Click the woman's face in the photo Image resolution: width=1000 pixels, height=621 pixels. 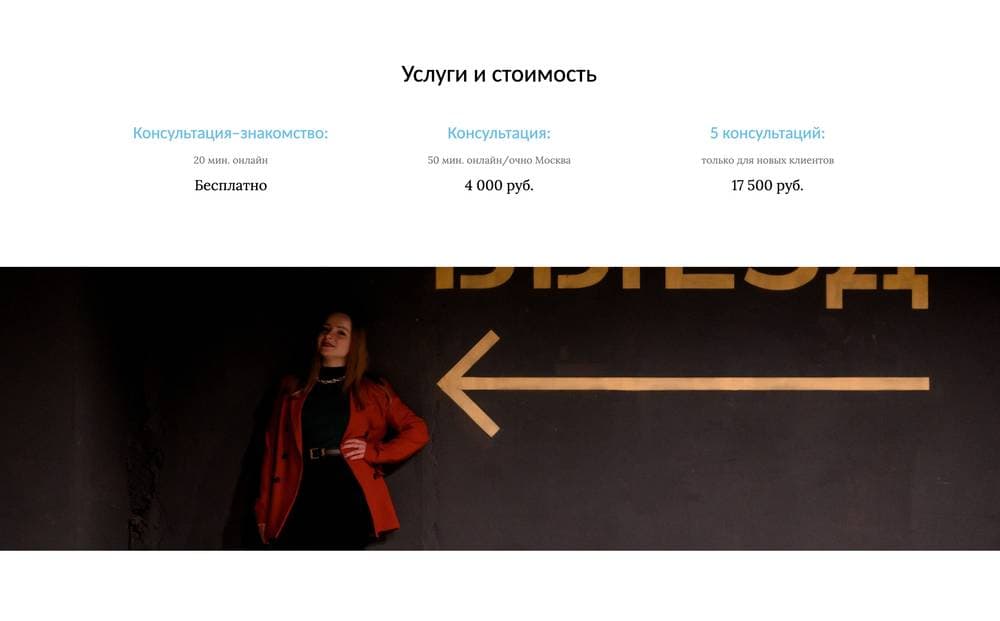[336, 336]
